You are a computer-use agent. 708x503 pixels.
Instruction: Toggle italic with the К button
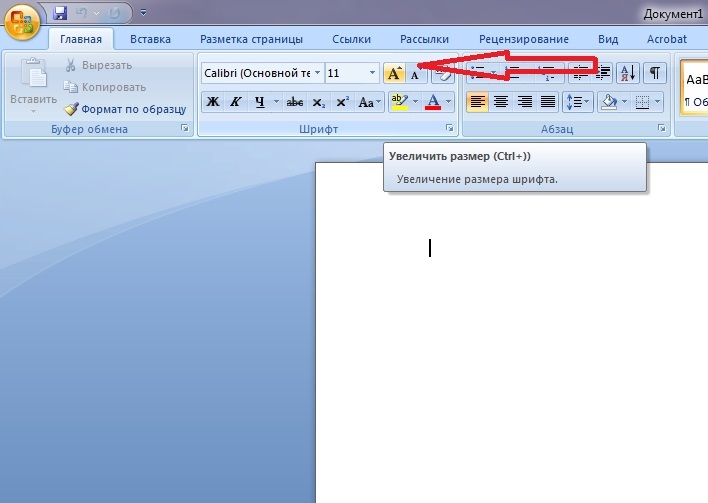pos(236,102)
